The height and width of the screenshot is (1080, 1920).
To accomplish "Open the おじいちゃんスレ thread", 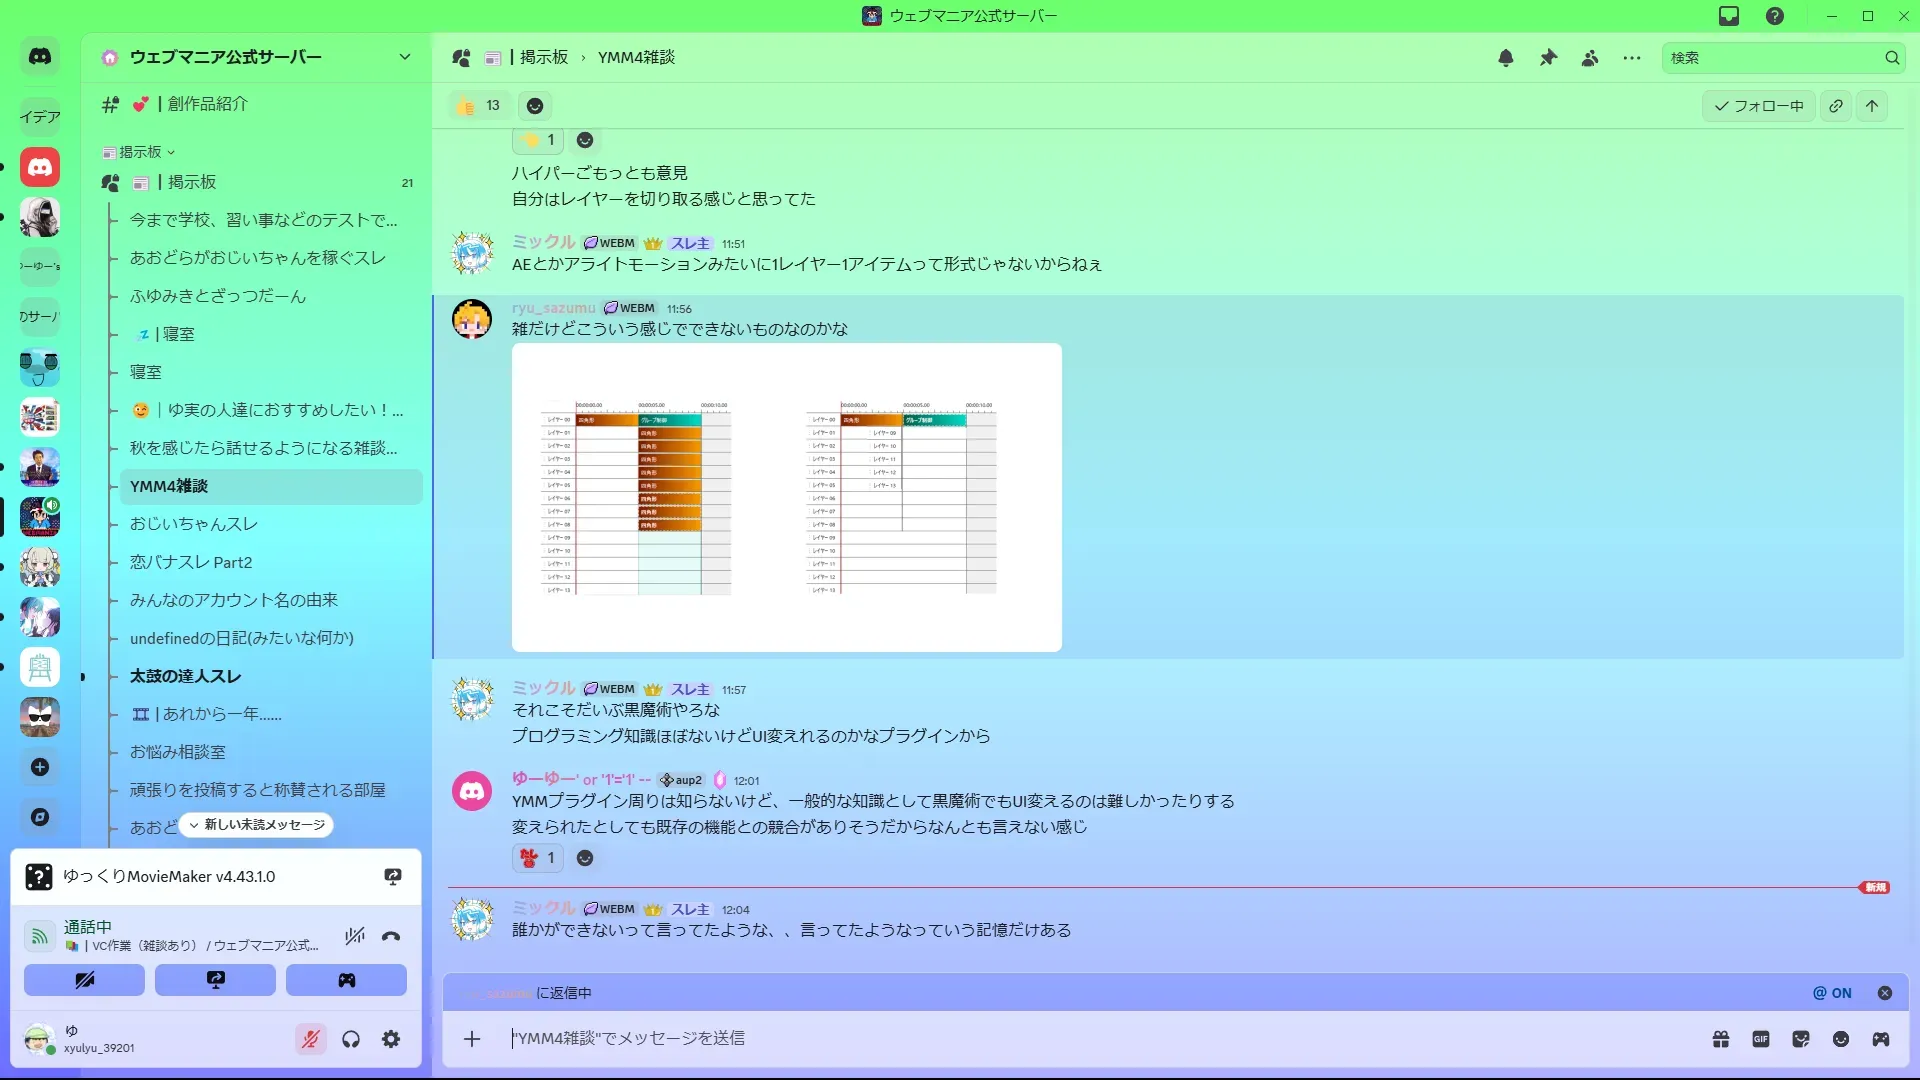I will 194,524.
